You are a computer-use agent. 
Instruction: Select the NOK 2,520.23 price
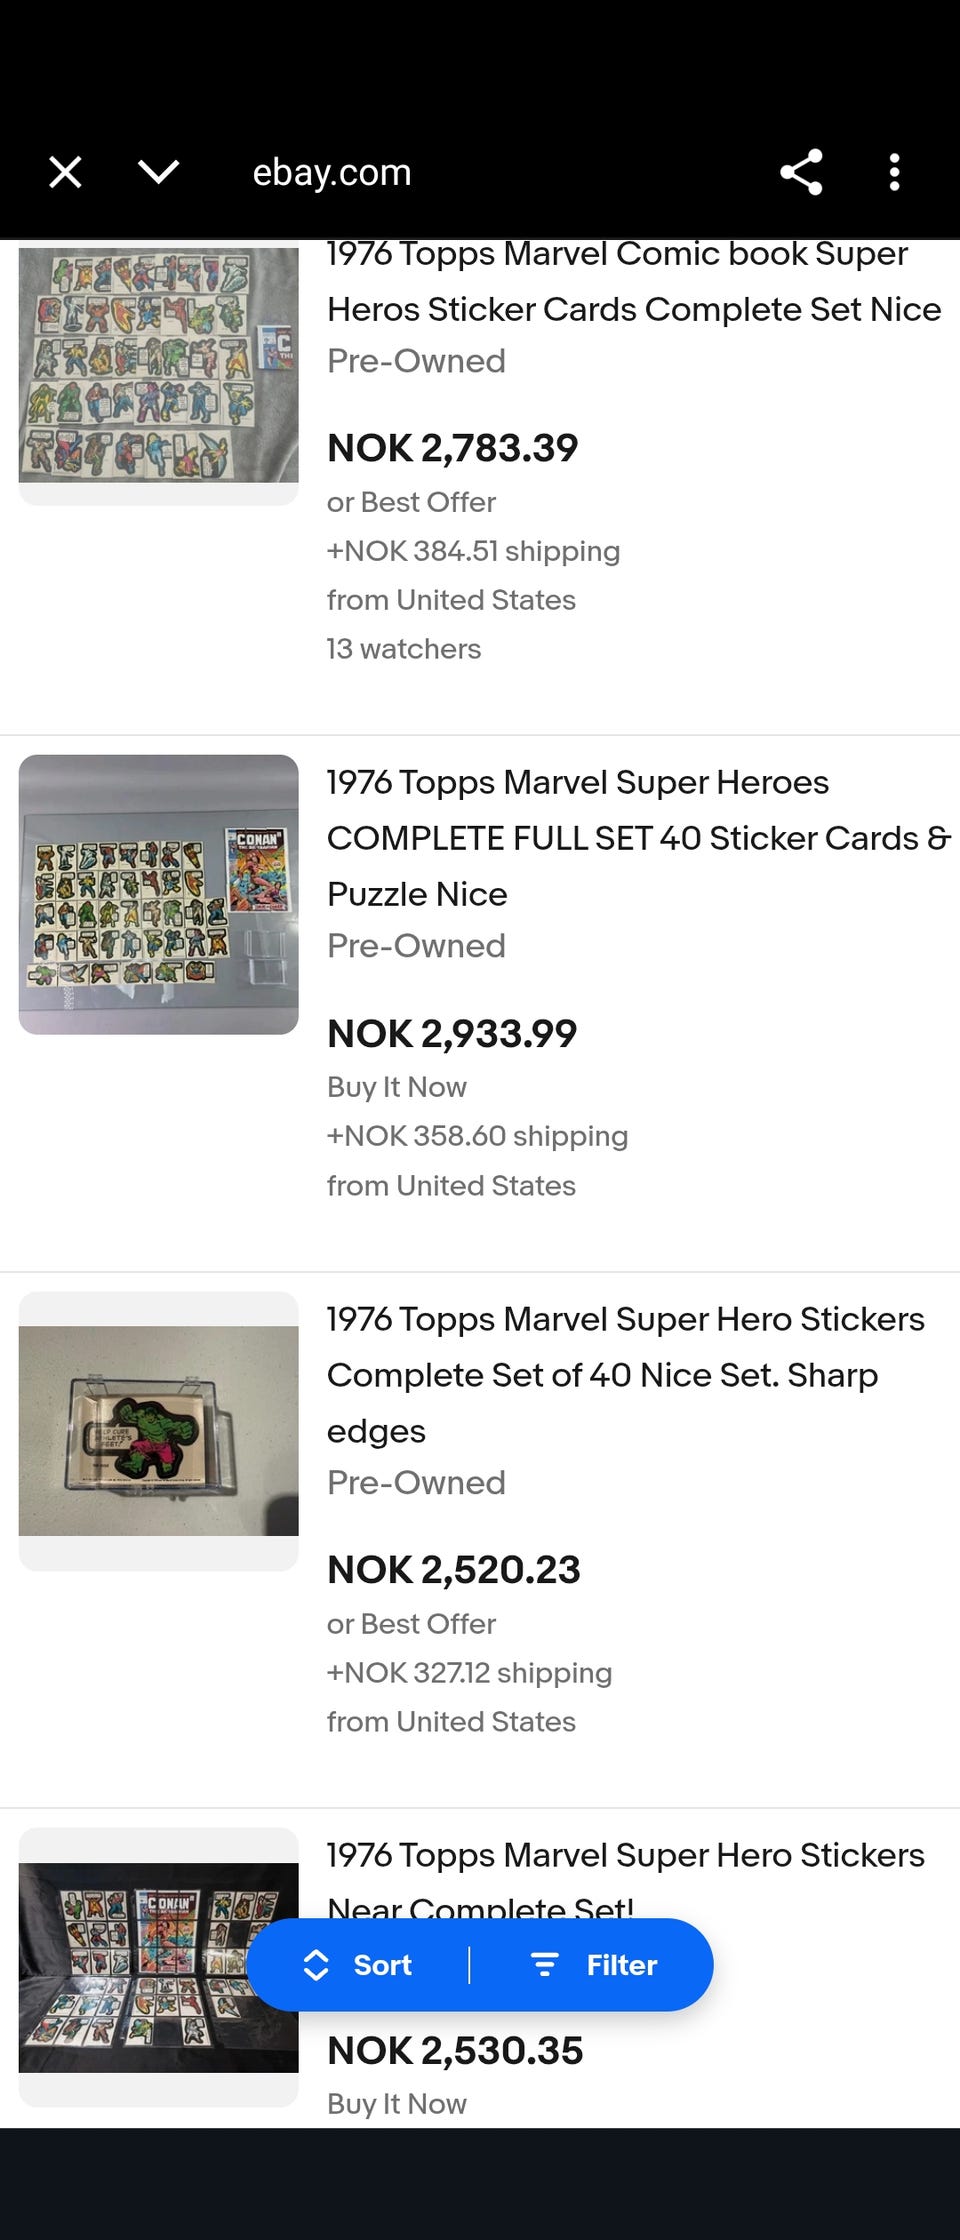[x=453, y=1570]
